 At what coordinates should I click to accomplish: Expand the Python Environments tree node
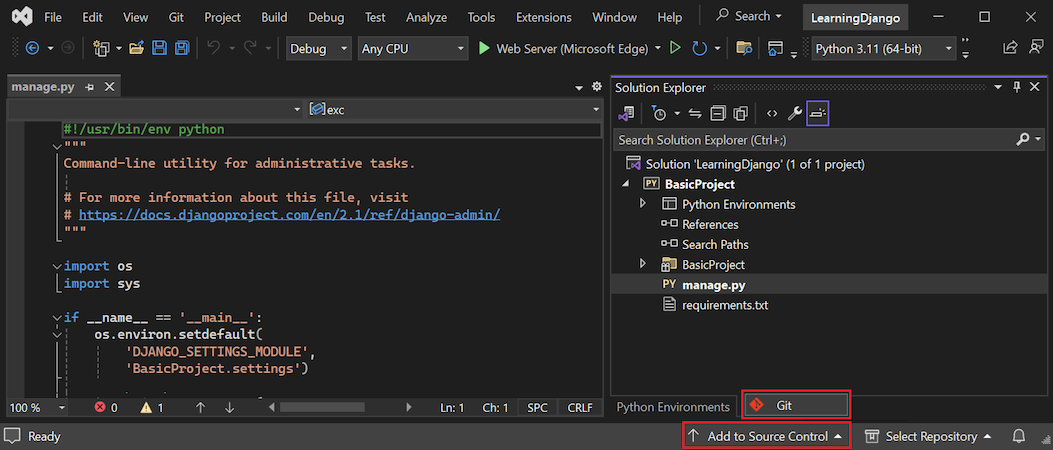click(x=644, y=204)
